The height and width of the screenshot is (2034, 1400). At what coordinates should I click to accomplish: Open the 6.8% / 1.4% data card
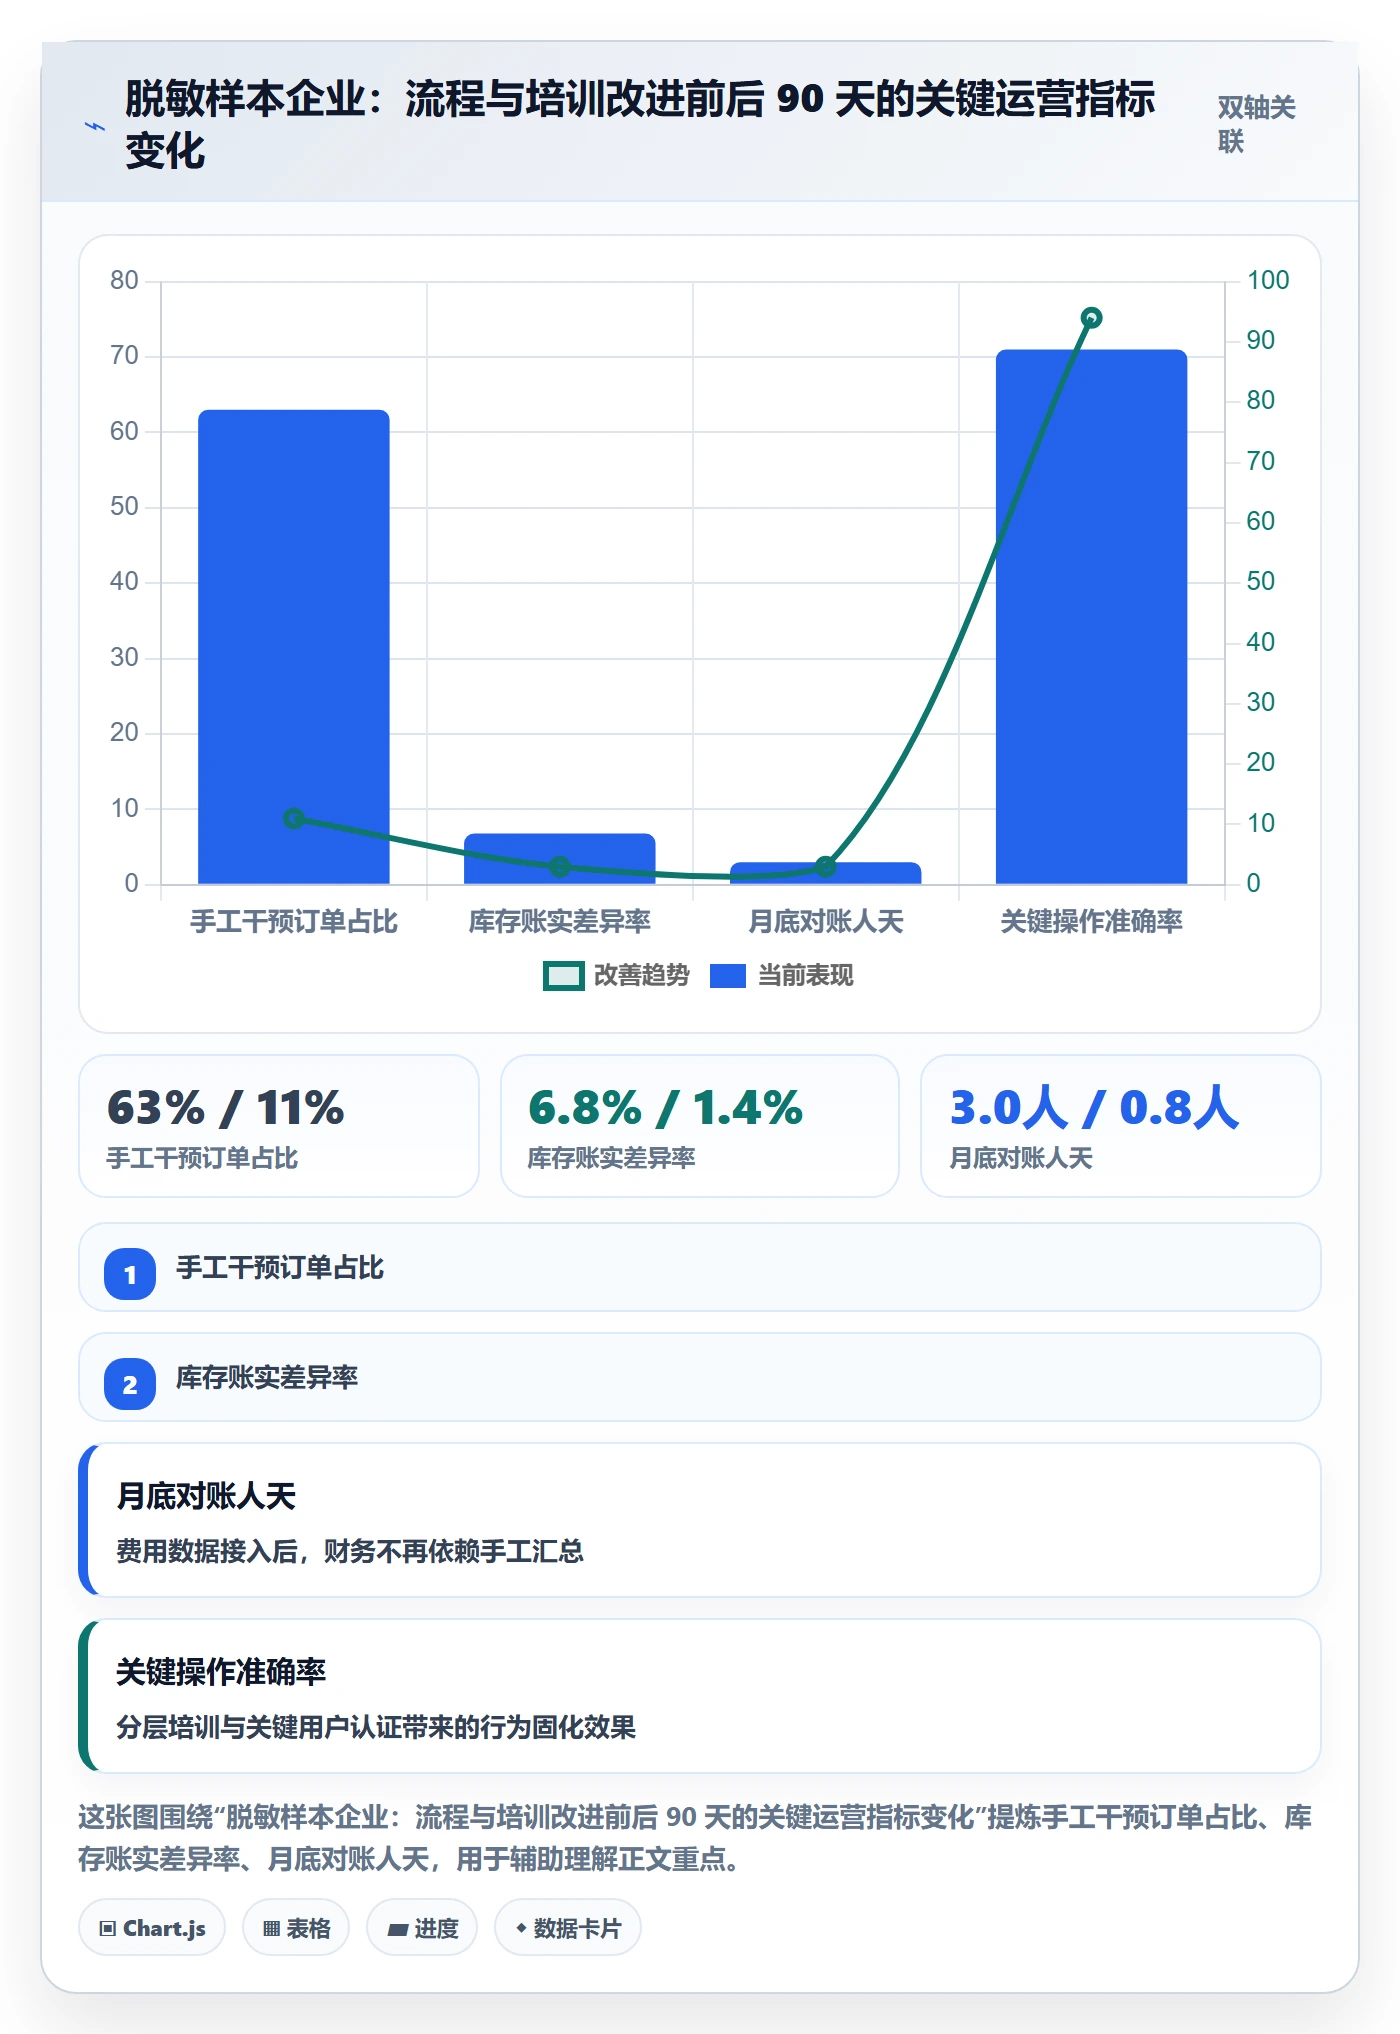pyautogui.click(x=700, y=1126)
